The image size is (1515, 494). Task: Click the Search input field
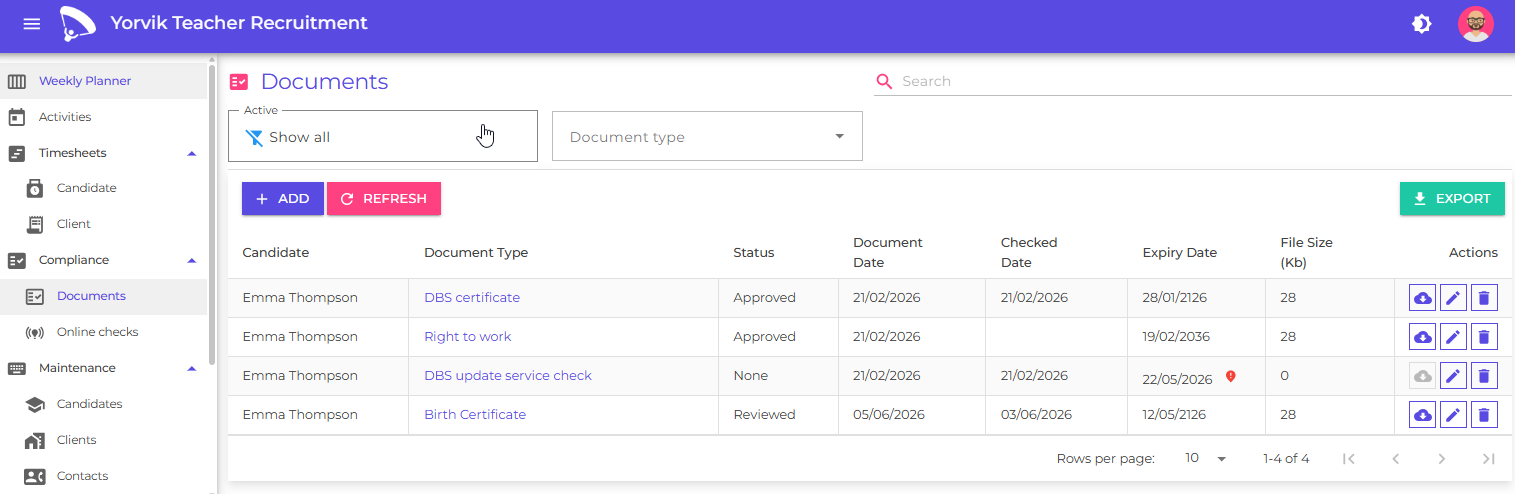1205,81
